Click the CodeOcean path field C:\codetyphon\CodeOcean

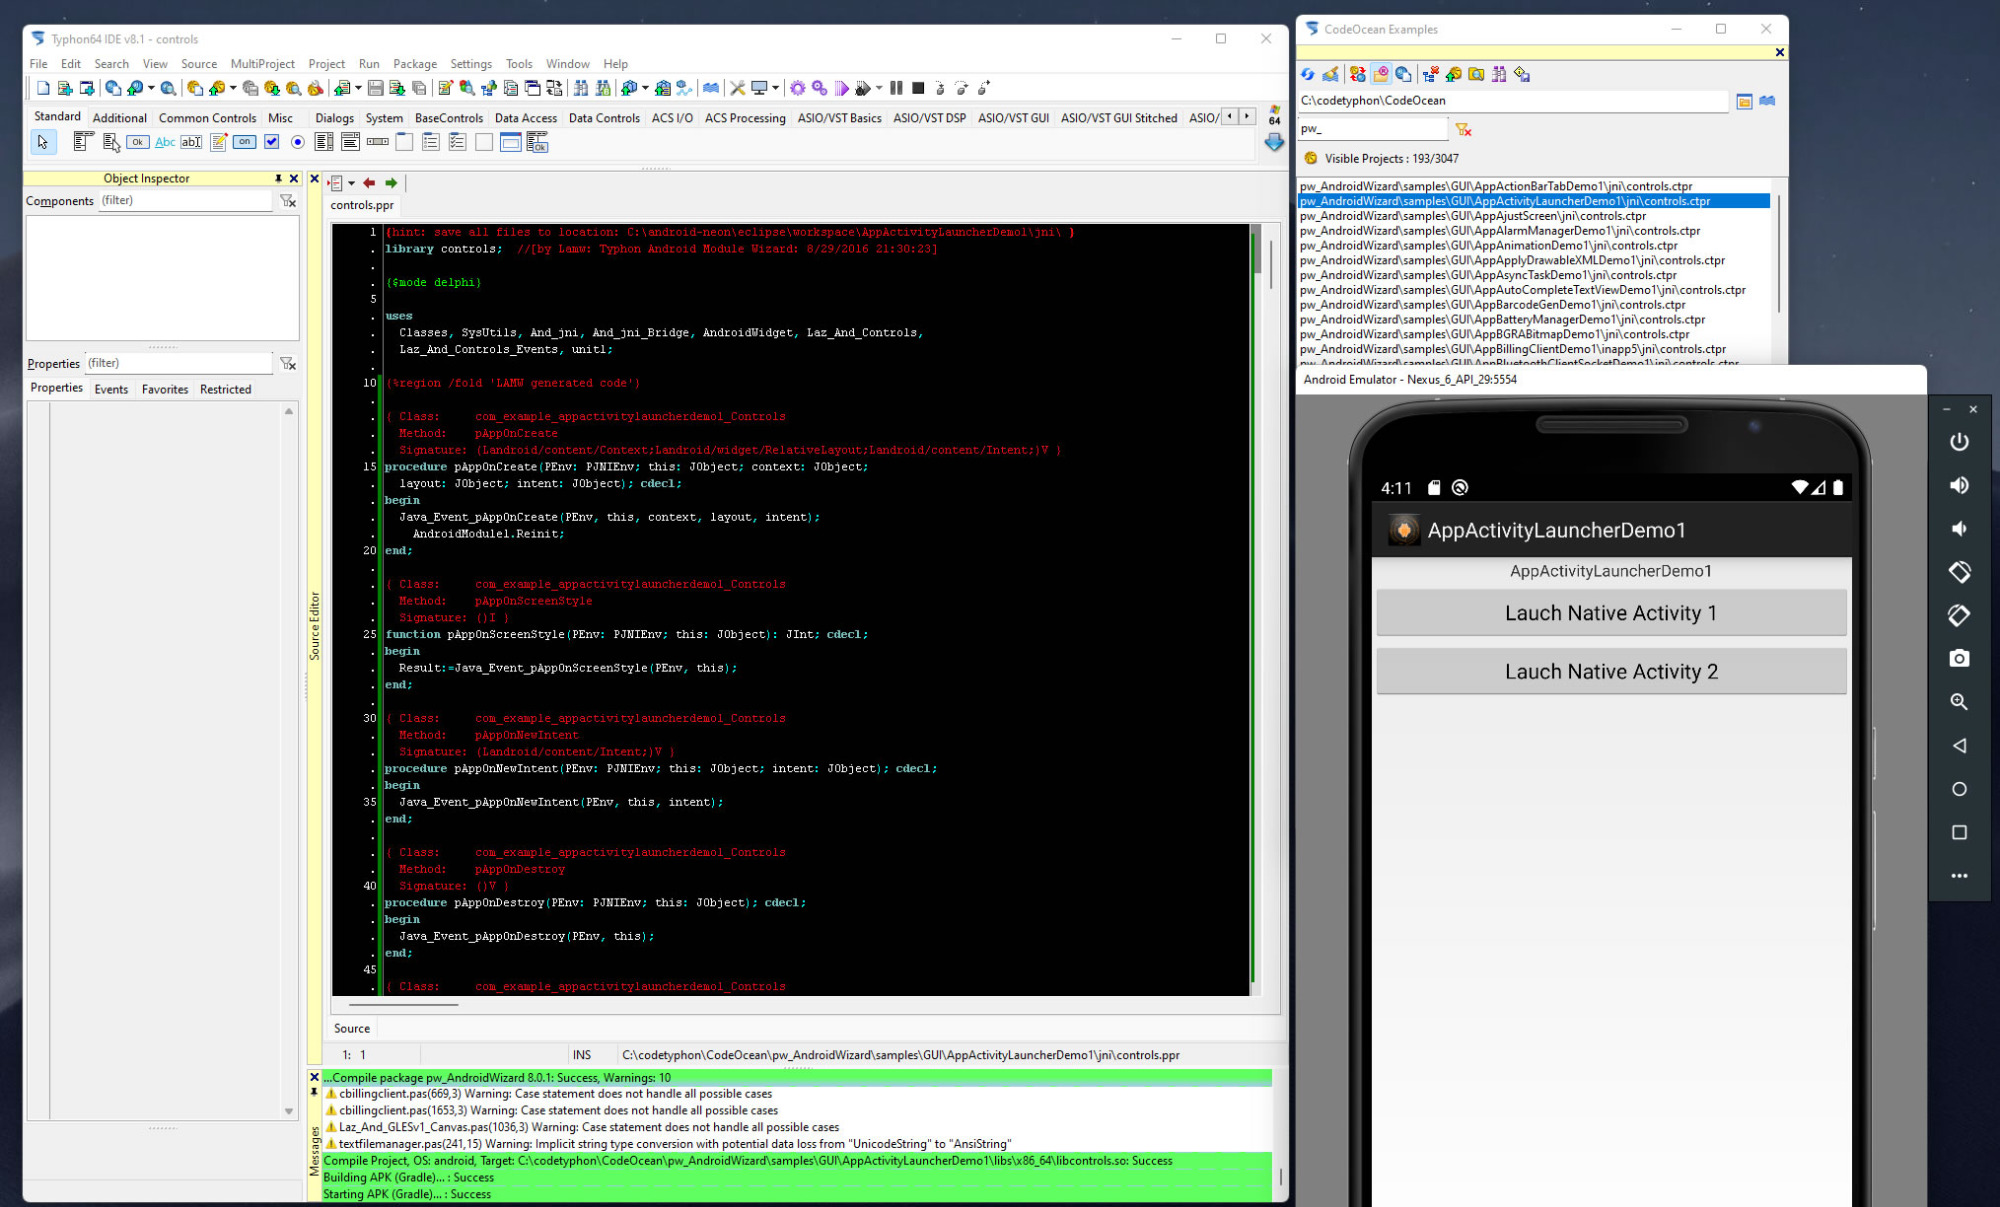pyautogui.click(x=1512, y=101)
